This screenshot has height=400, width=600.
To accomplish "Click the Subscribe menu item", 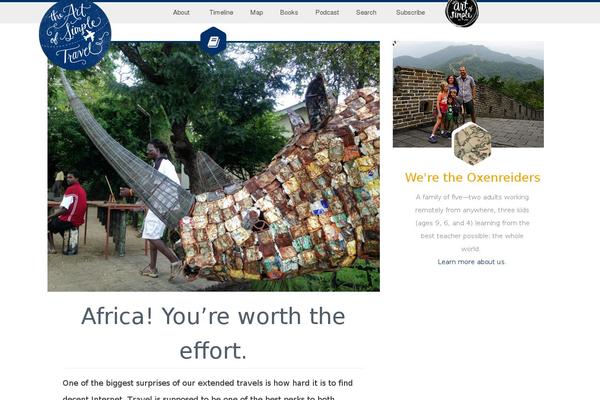I will pyautogui.click(x=410, y=13).
